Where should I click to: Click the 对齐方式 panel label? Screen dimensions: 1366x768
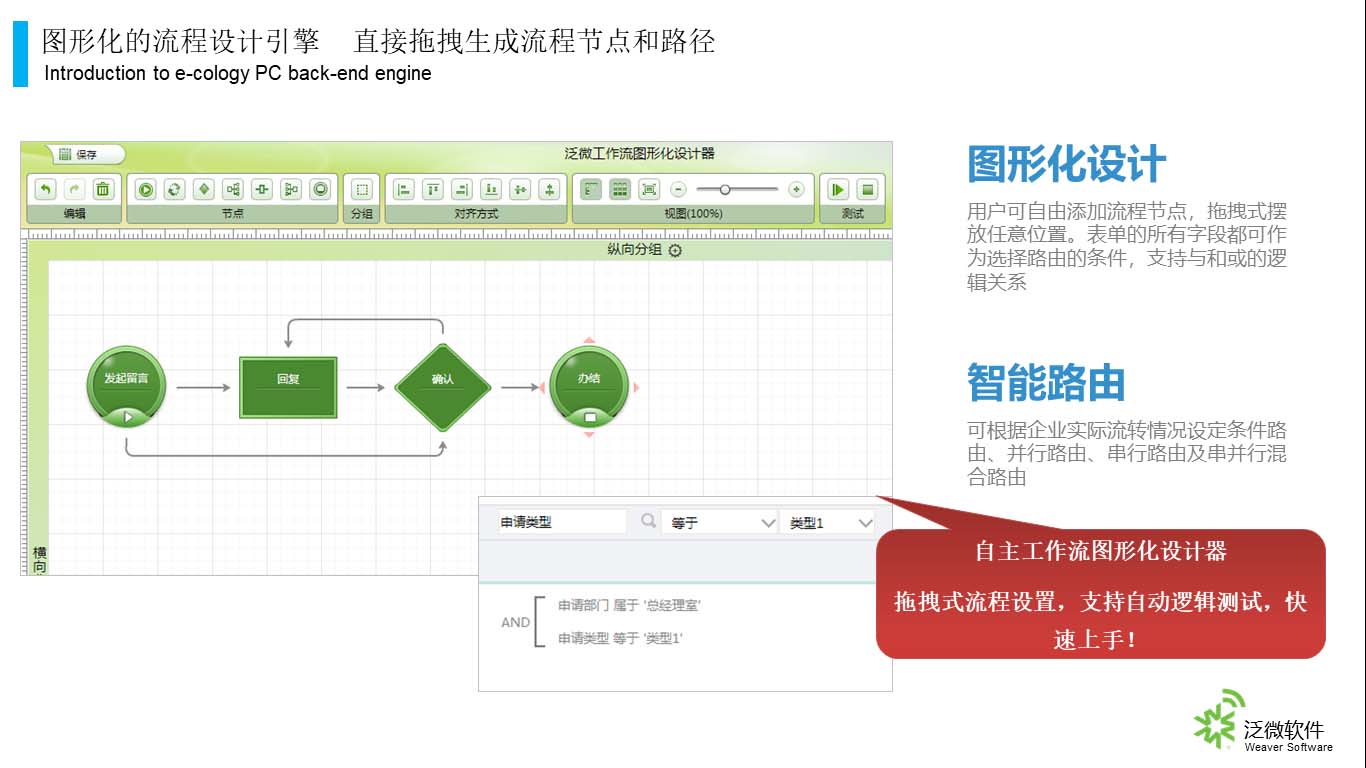(476, 214)
